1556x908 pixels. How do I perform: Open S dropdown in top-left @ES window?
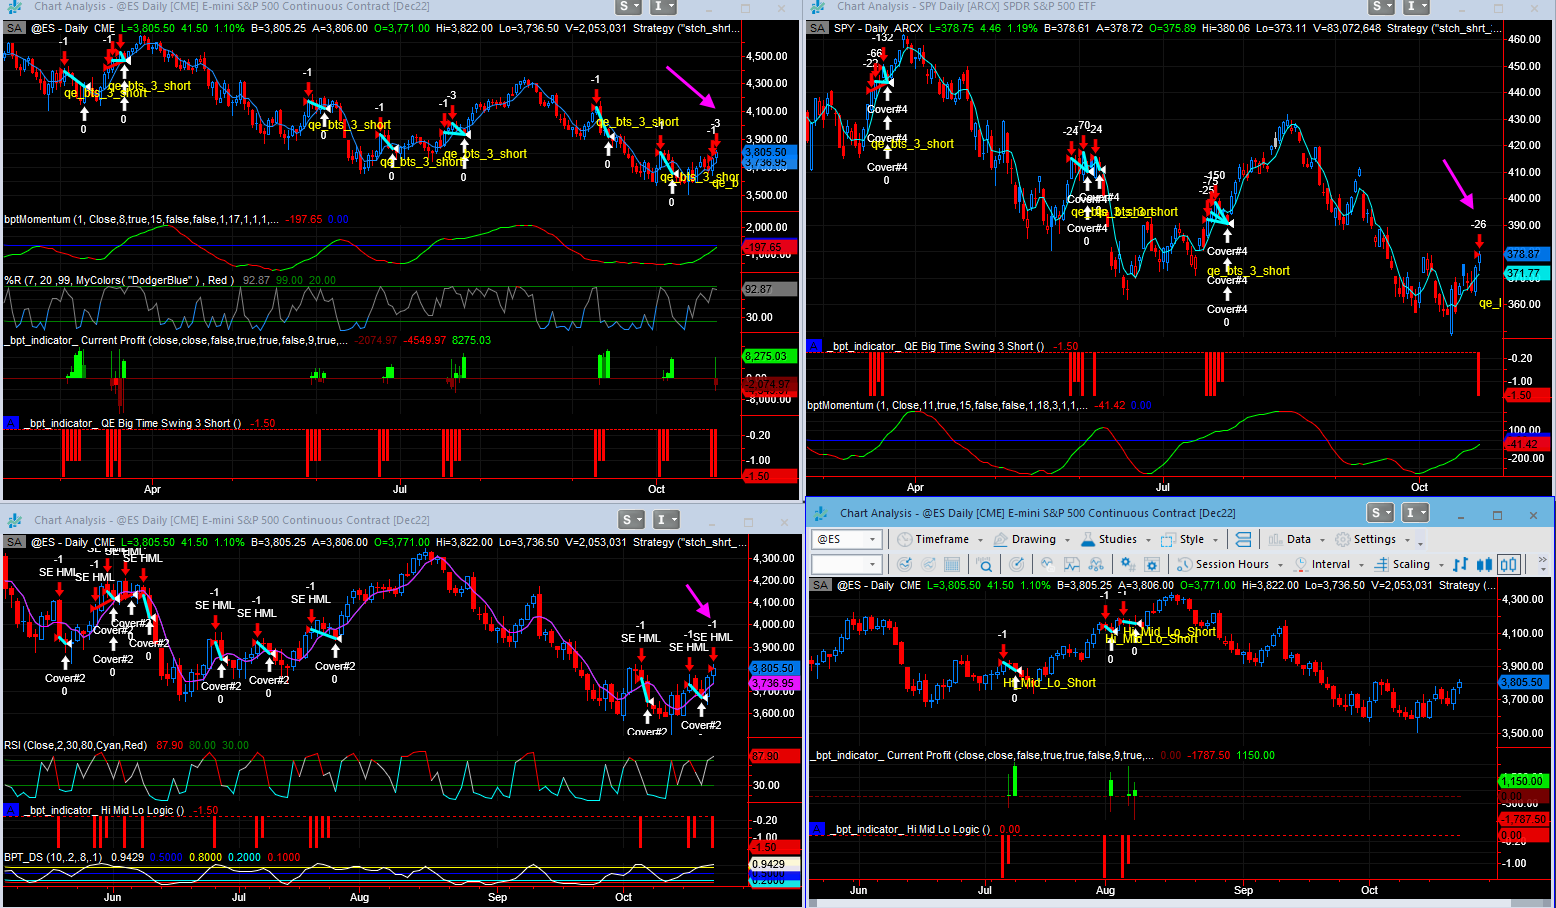point(630,7)
